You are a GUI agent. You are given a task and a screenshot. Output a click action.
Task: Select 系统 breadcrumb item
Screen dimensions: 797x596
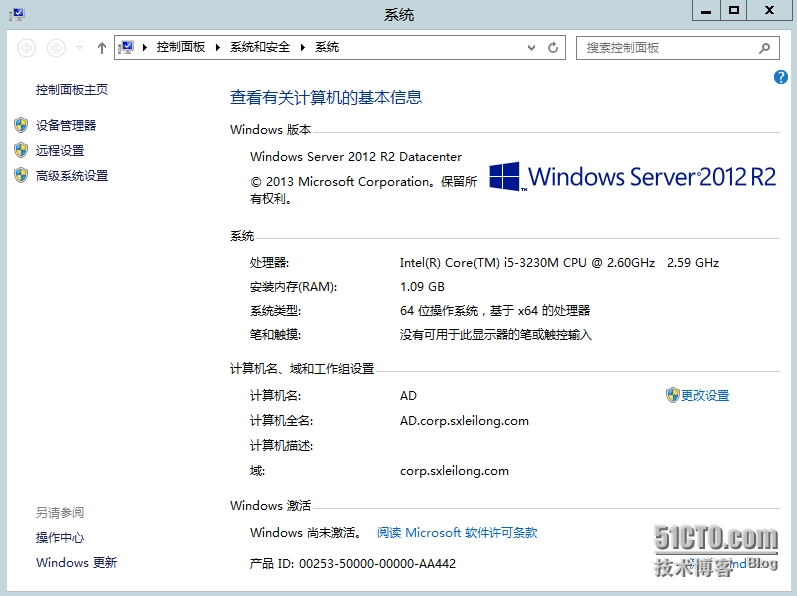[x=327, y=47]
